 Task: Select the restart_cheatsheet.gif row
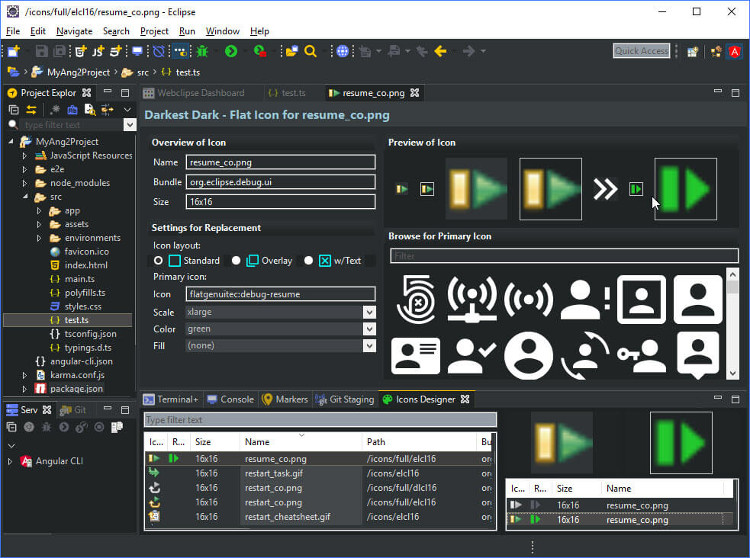[x=319, y=517]
